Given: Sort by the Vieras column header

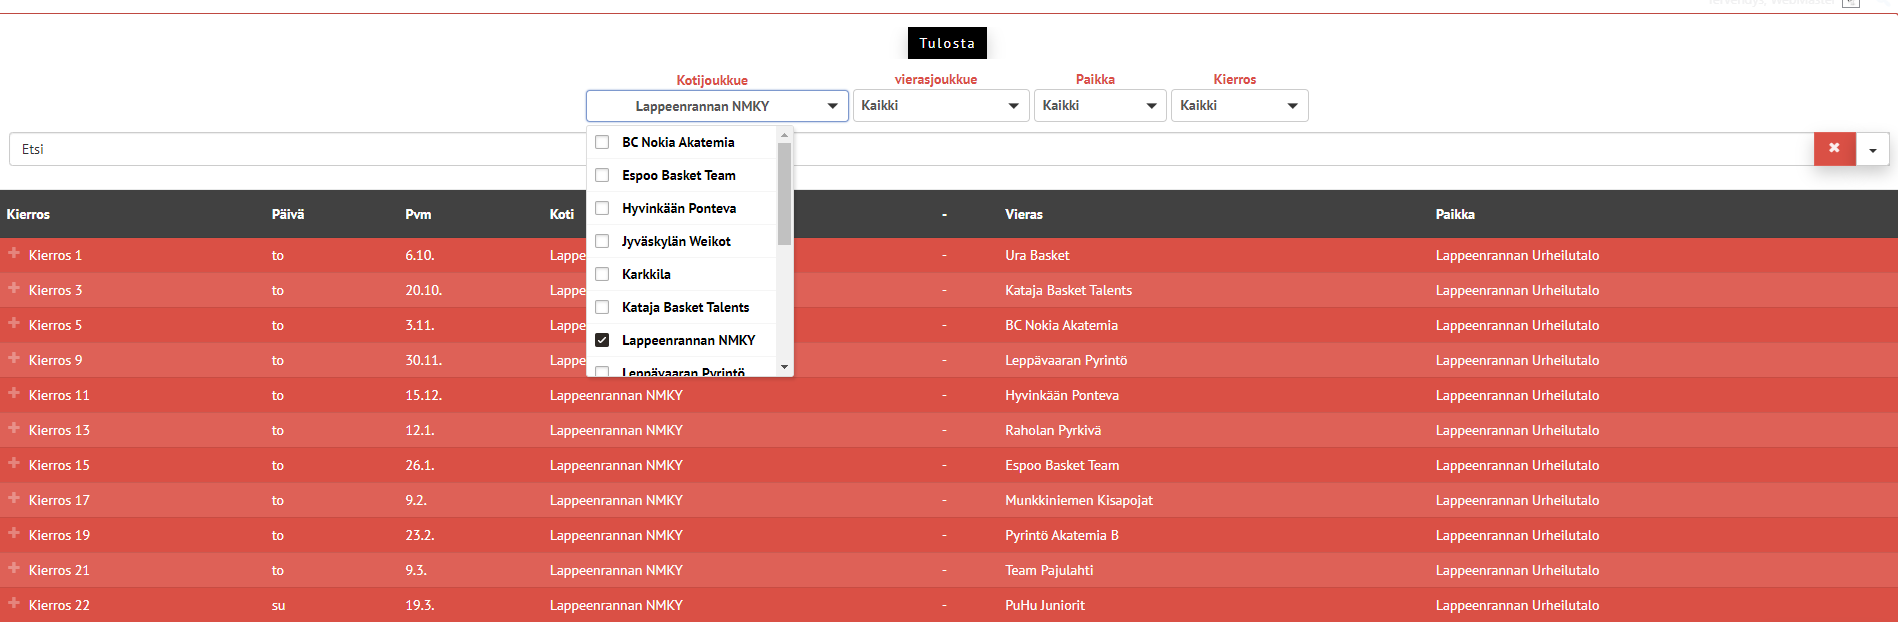Looking at the screenshot, I should (1024, 214).
